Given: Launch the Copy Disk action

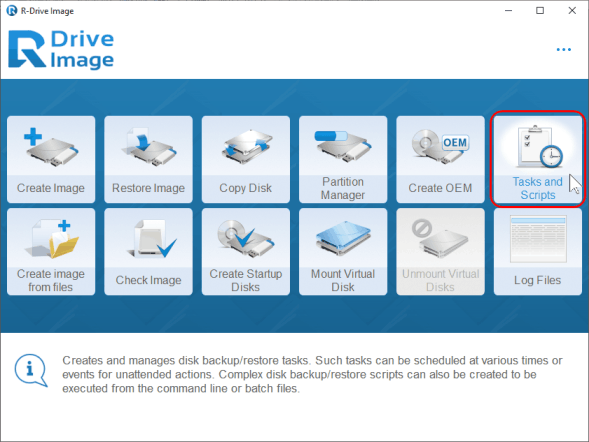Looking at the screenshot, I should pos(246,159).
